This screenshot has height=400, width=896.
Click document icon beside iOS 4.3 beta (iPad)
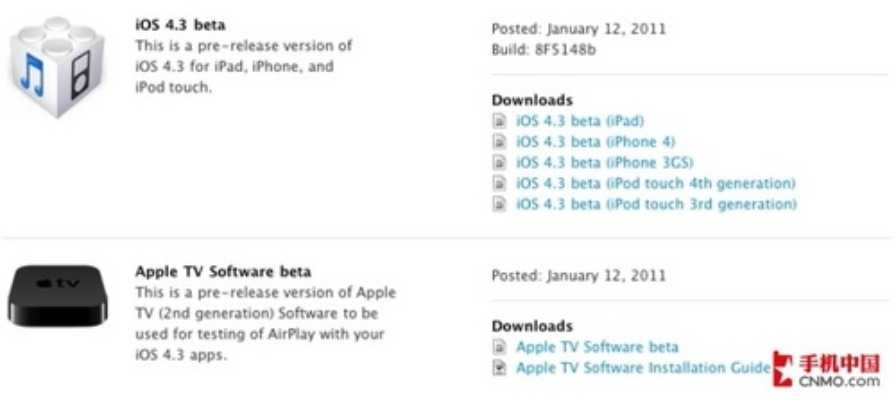pos(500,121)
